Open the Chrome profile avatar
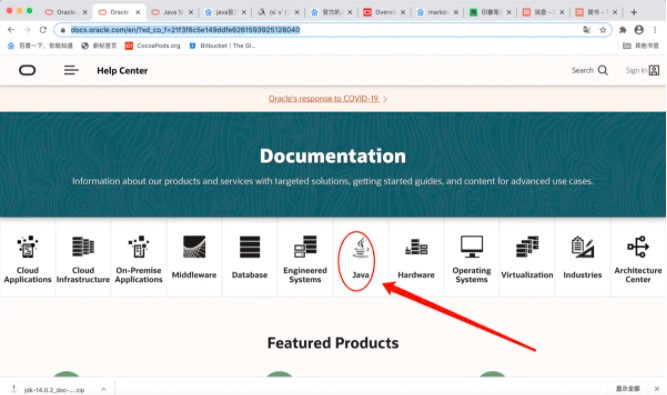Image resolution: width=667 pixels, height=395 pixels. 639,30
